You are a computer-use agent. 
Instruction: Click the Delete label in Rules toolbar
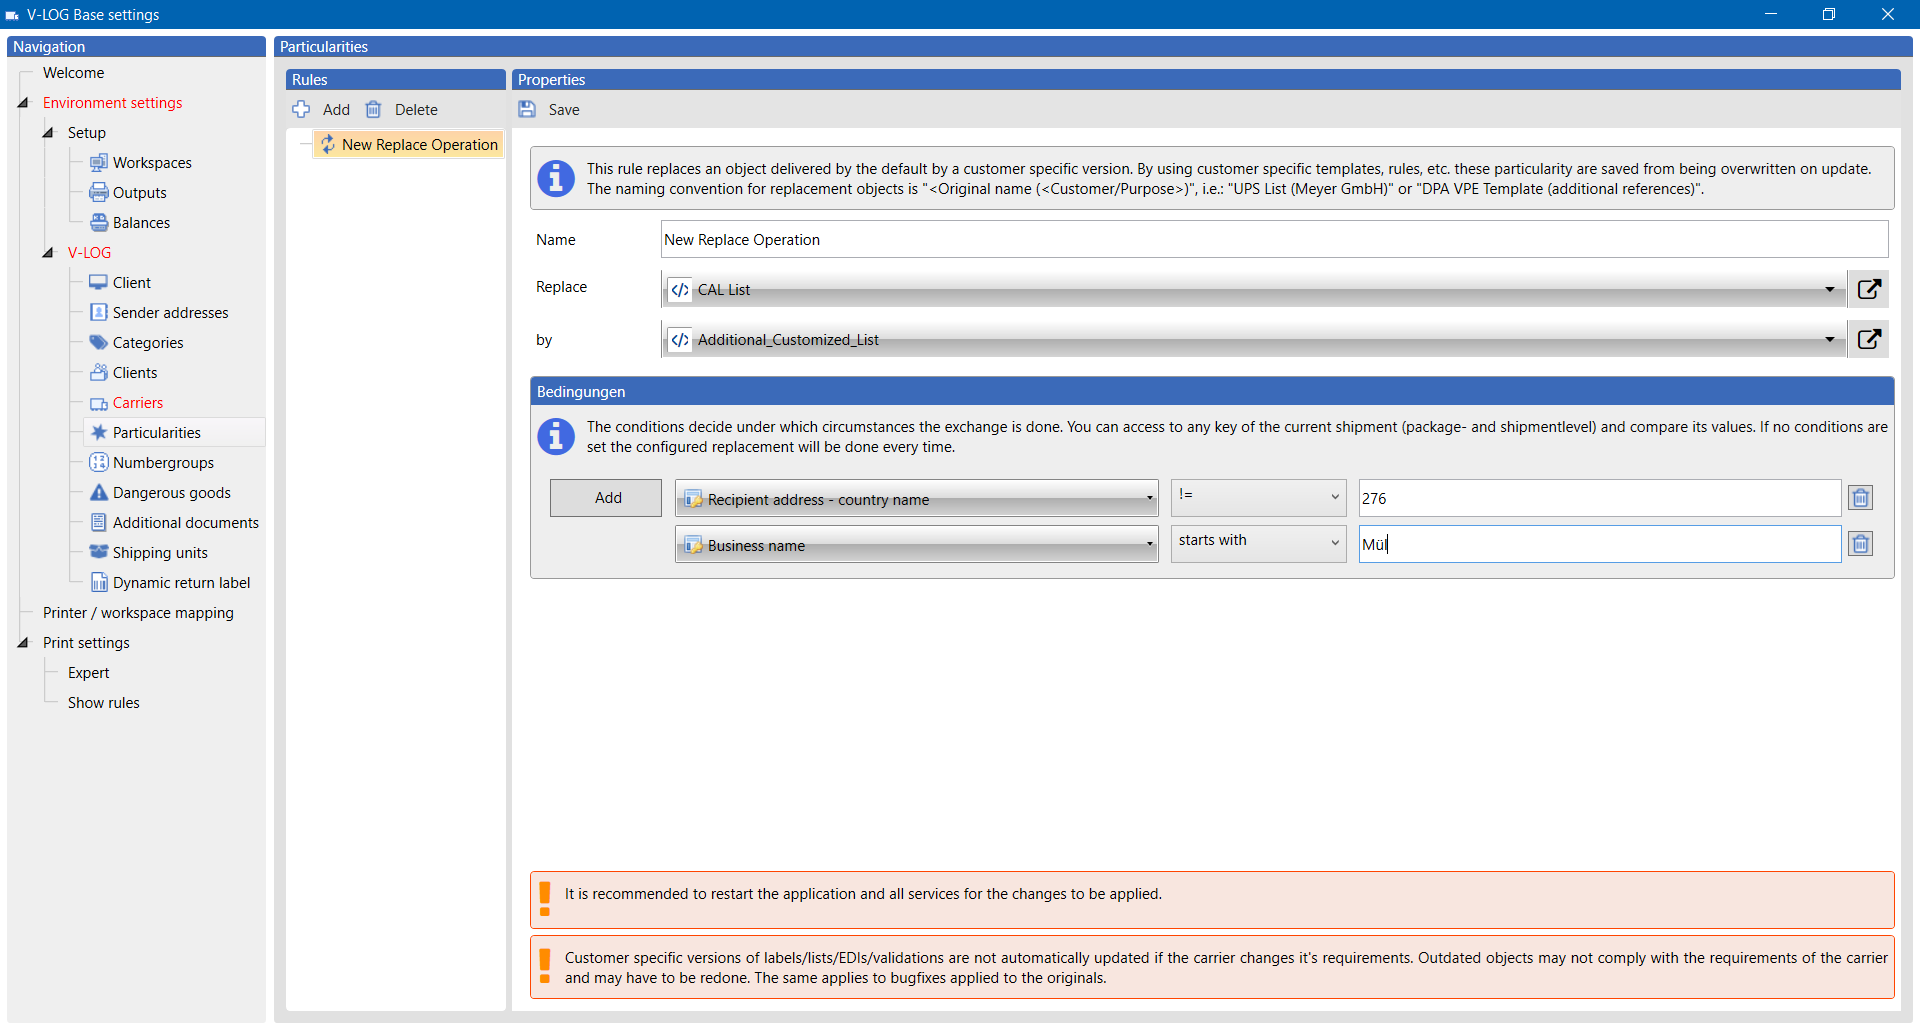[x=416, y=109]
